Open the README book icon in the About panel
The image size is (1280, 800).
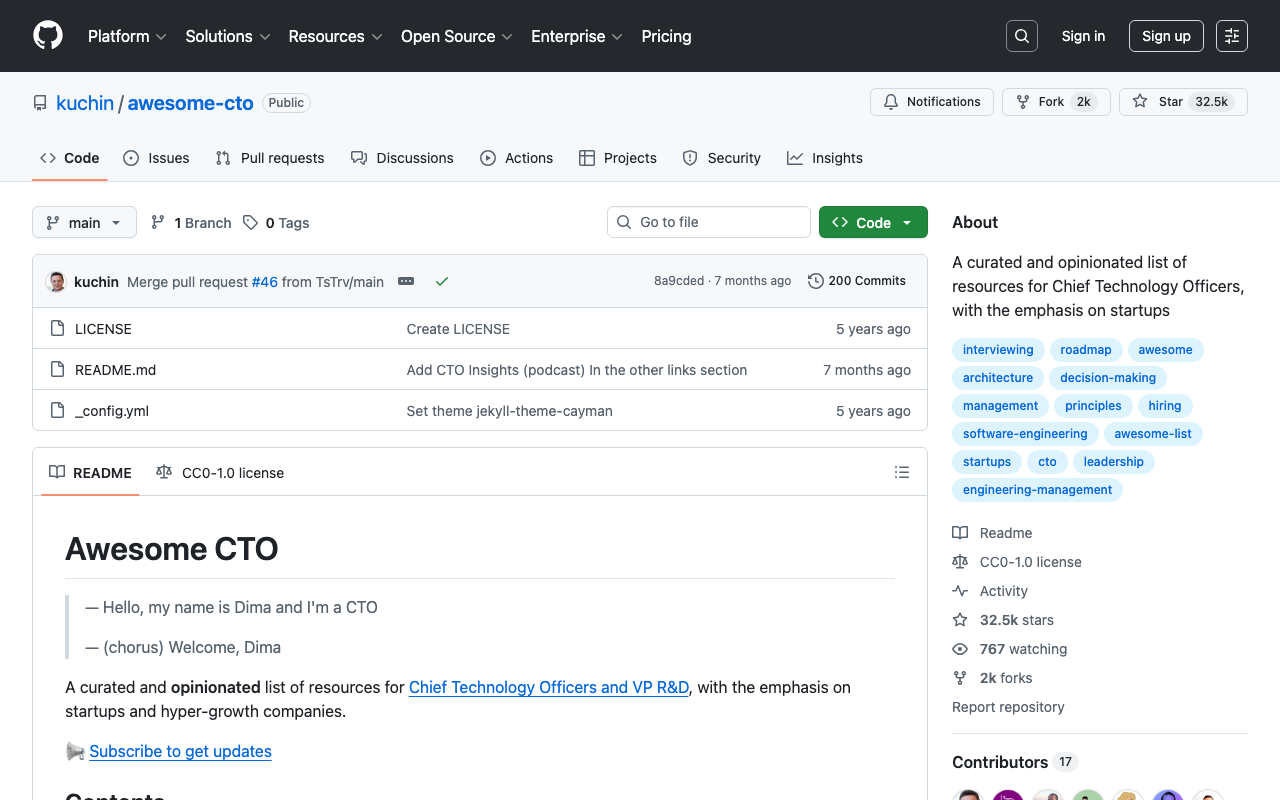tap(960, 532)
